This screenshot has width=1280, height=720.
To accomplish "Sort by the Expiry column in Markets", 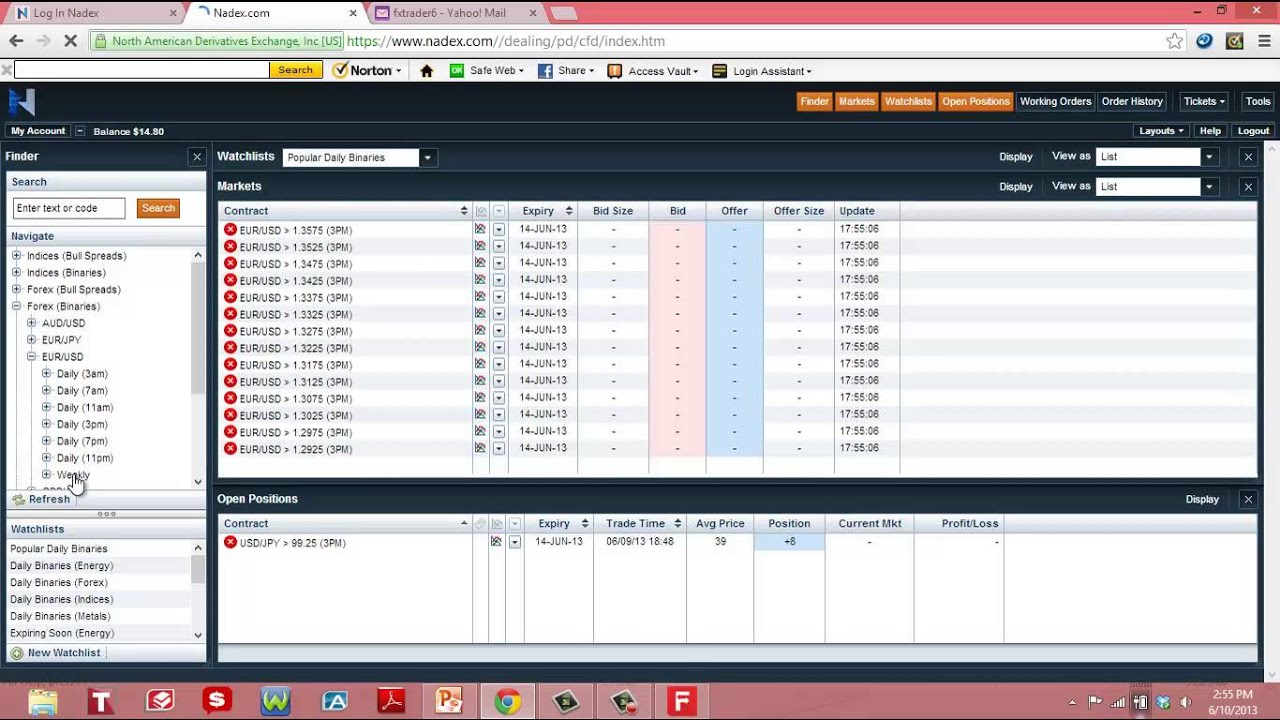I will pyautogui.click(x=543, y=211).
